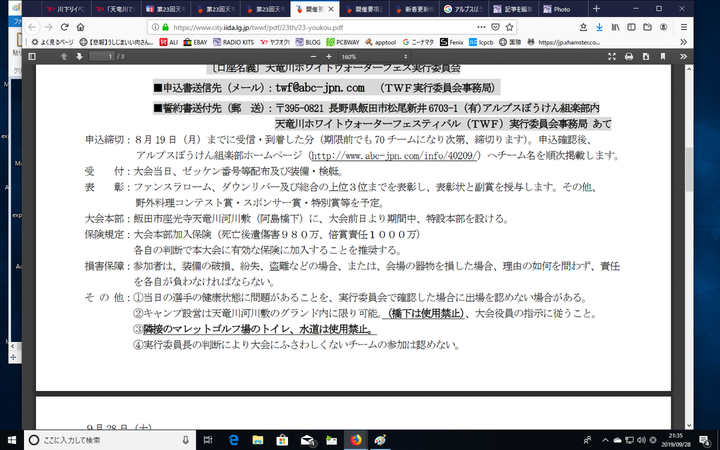Go to previous PDF page
Image resolution: width=720 pixels, height=450 pixels.
click(x=65, y=57)
